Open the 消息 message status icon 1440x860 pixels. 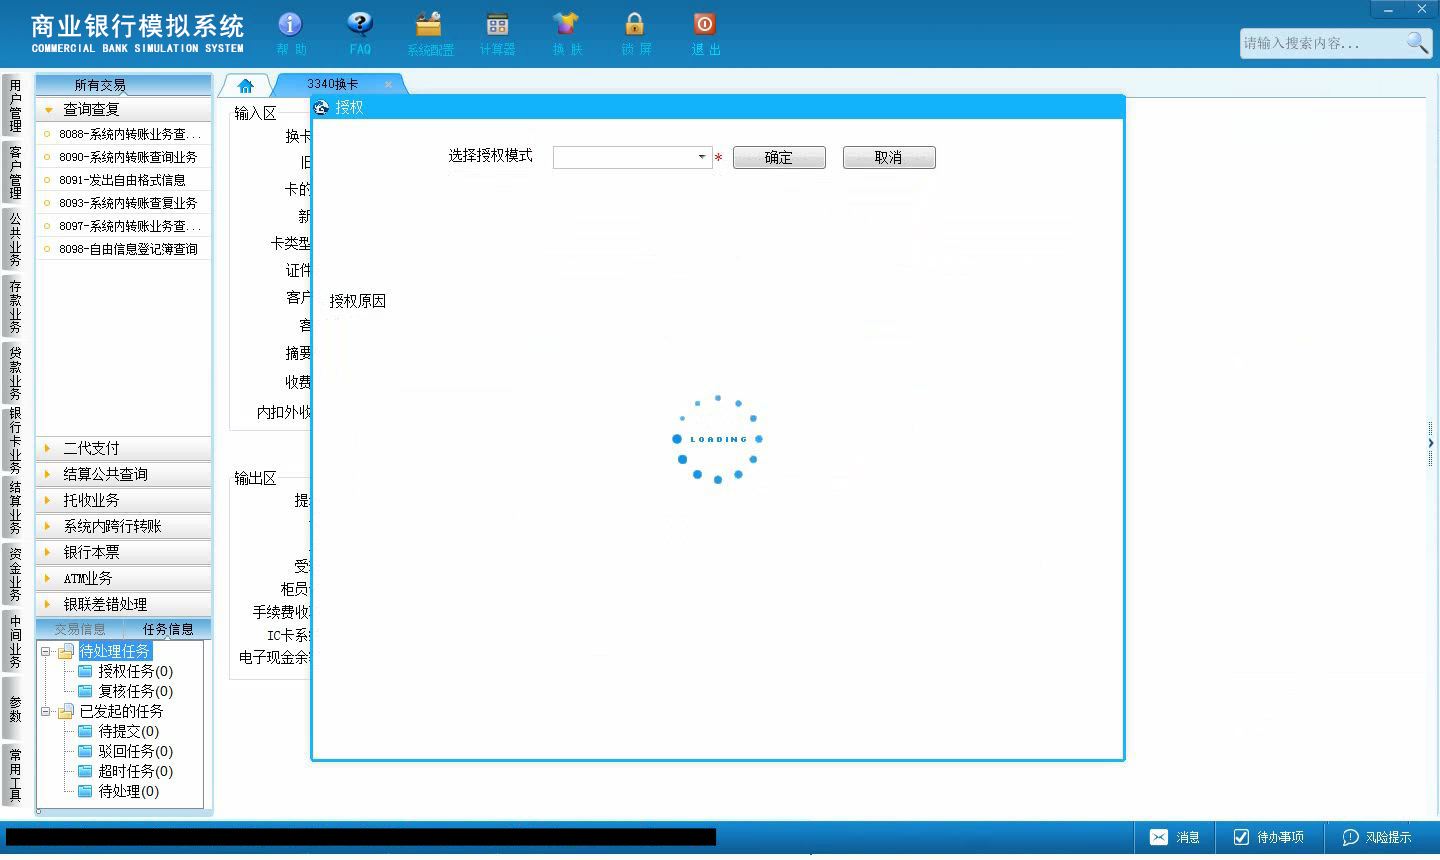1174,837
